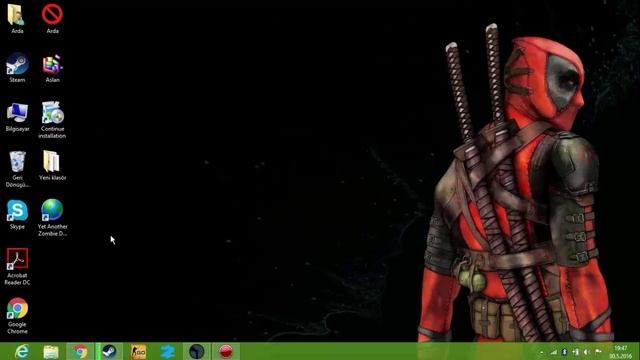Switch to the dark round taskbar app
Screen dimensions: 640x360
click(197, 351)
